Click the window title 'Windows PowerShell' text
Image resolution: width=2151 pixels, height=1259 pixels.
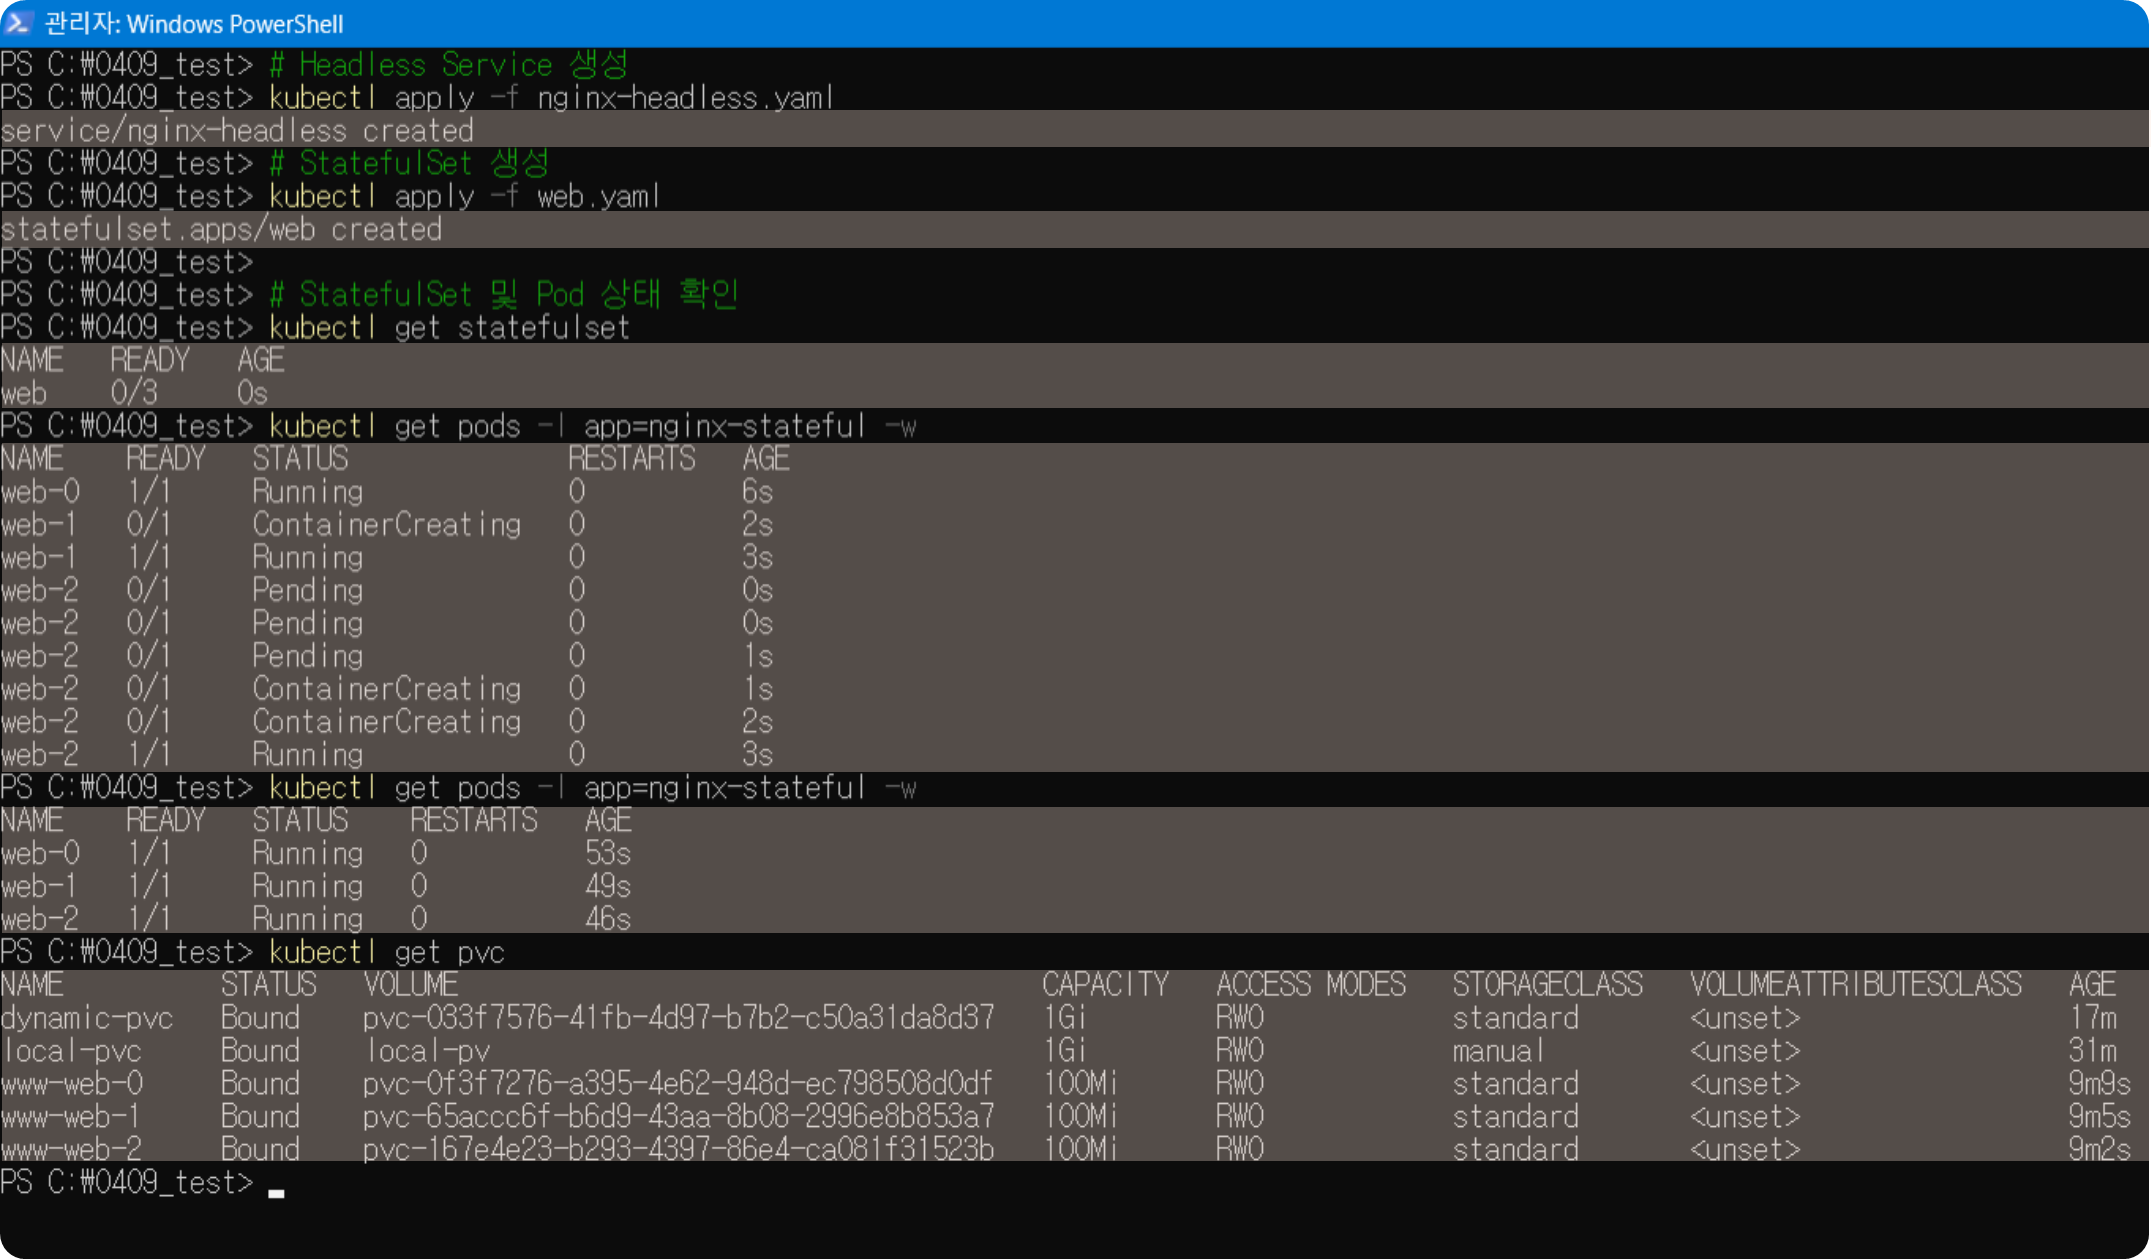tap(234, 24)
